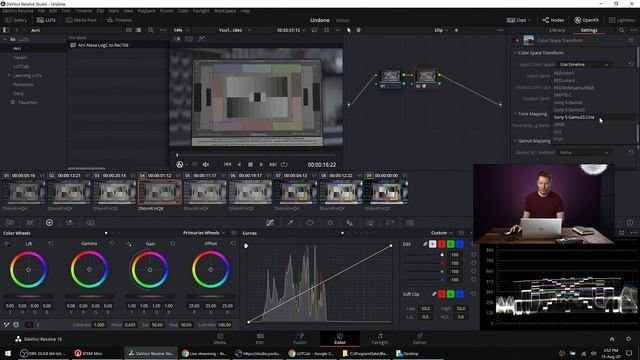Select the Color Wheels palette icon

49,222
